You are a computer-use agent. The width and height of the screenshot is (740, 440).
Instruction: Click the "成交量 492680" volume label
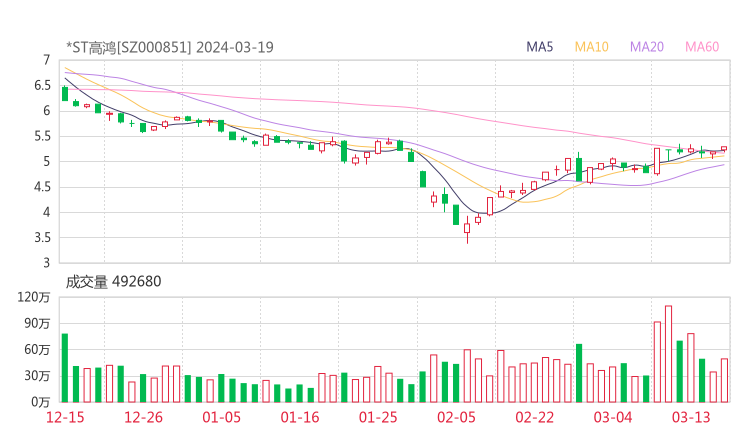coord(113,282)
